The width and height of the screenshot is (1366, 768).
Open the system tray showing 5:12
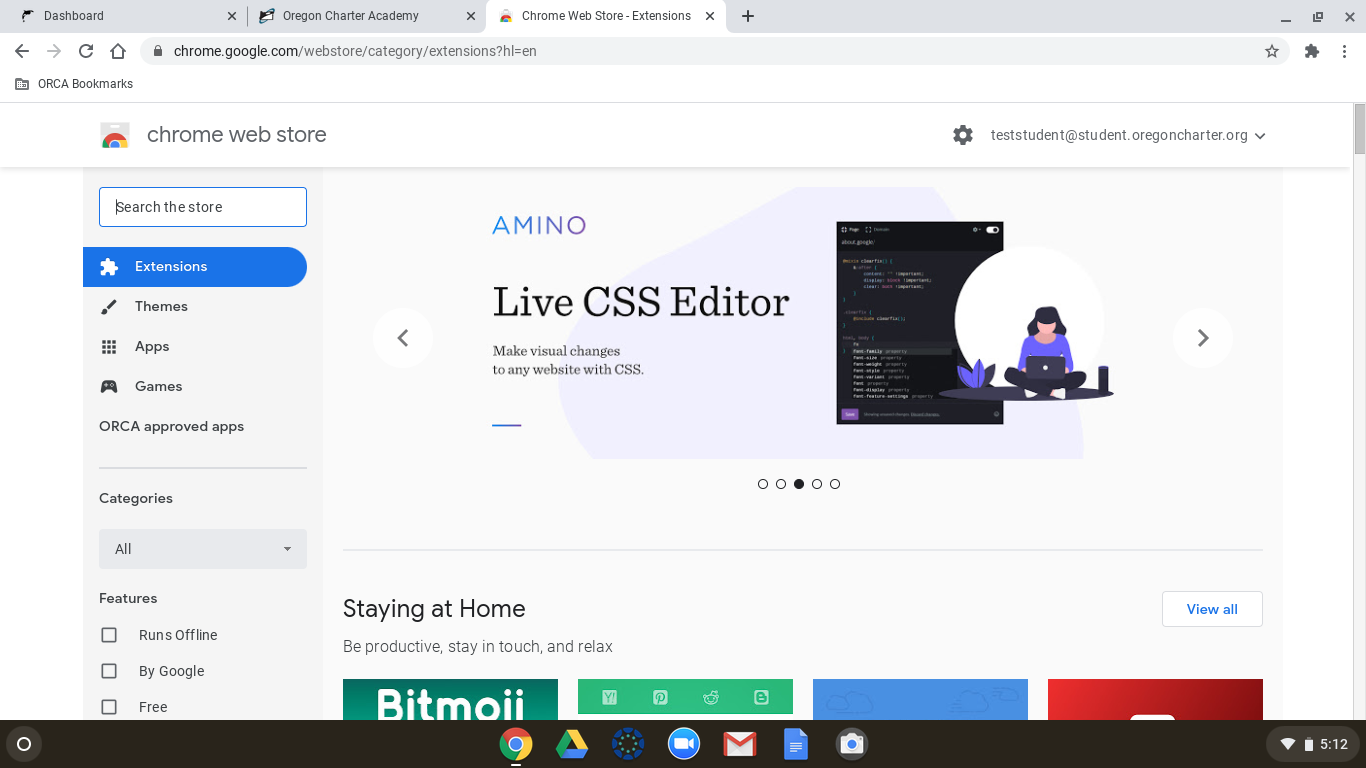tap(1313, 744)
